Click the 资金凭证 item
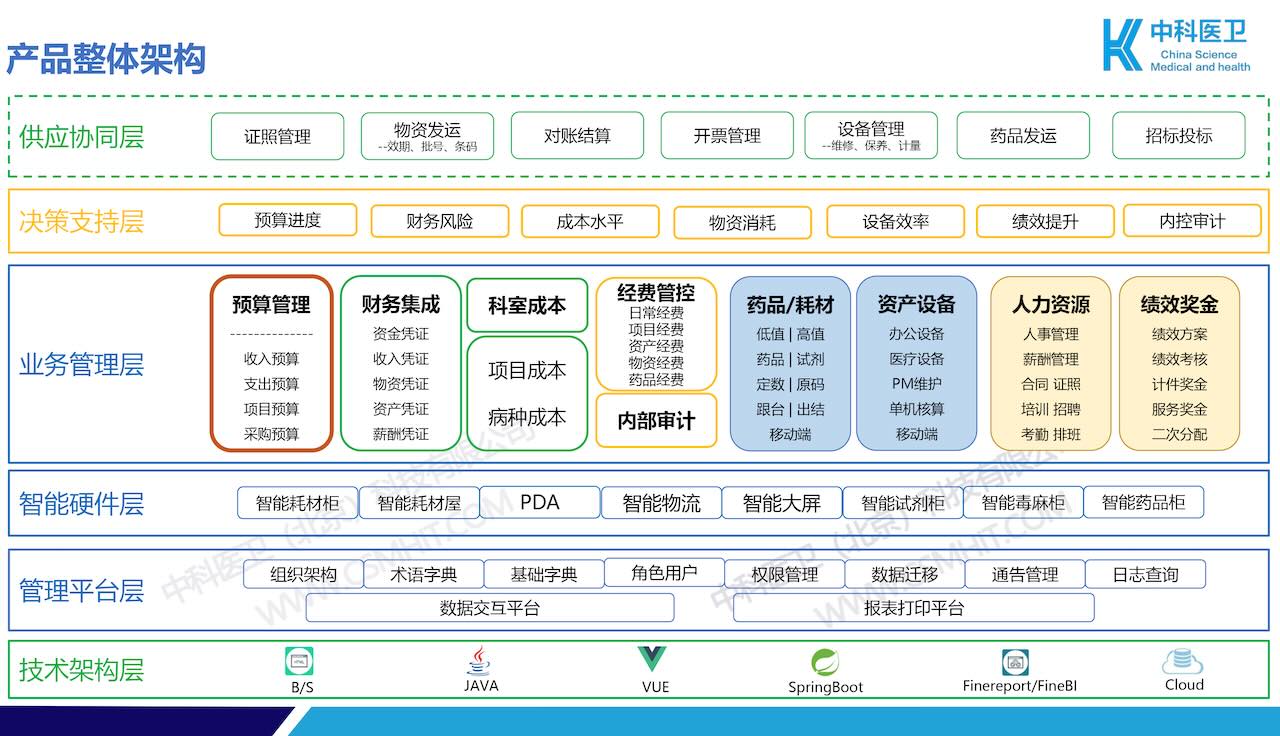This screenshot has height=736, width=1280. tap(400, 334)
